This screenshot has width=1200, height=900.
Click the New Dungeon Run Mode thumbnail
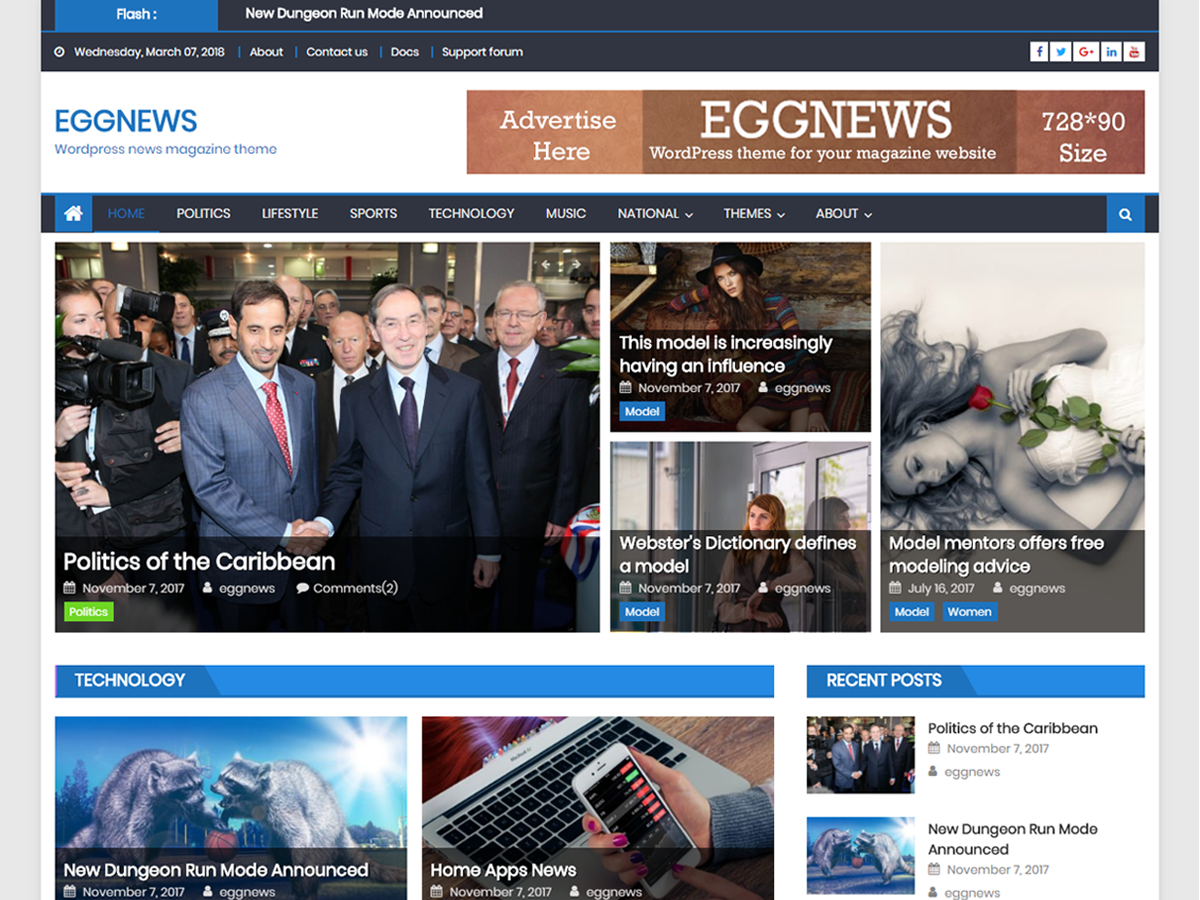point(860,855)
